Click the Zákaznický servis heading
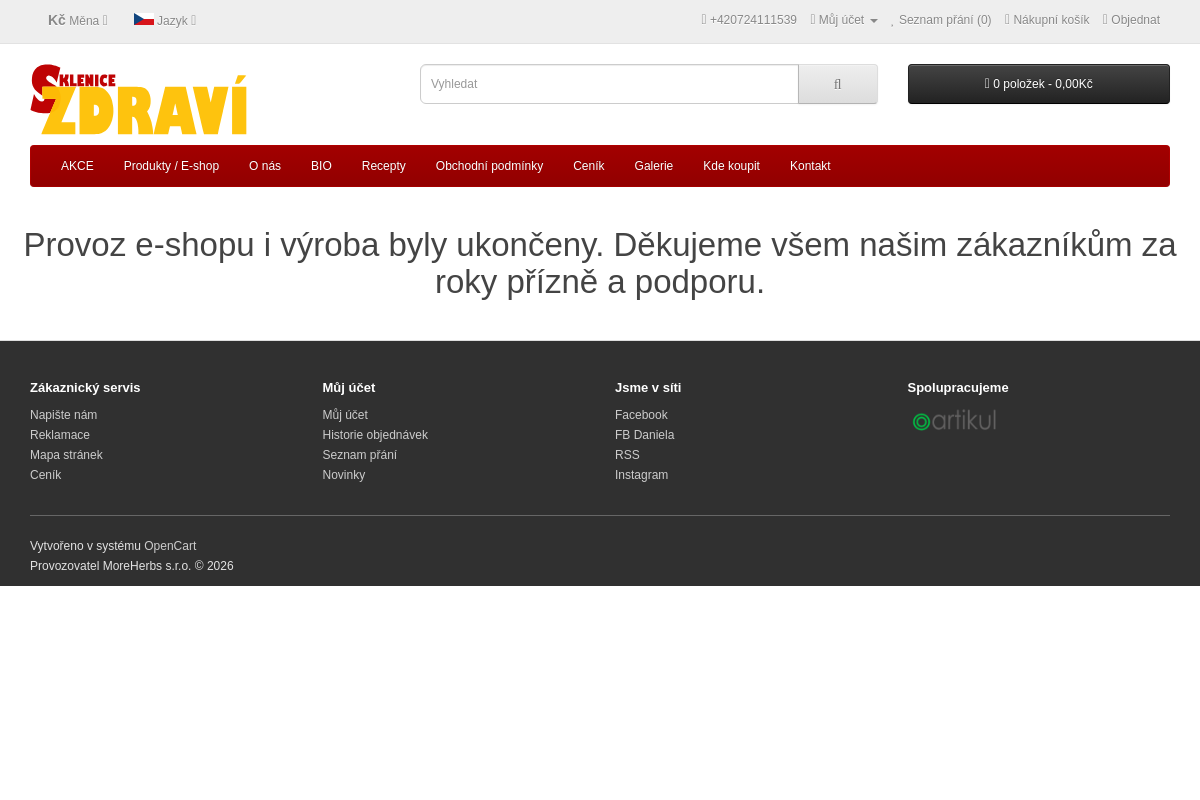 (85, 388)
